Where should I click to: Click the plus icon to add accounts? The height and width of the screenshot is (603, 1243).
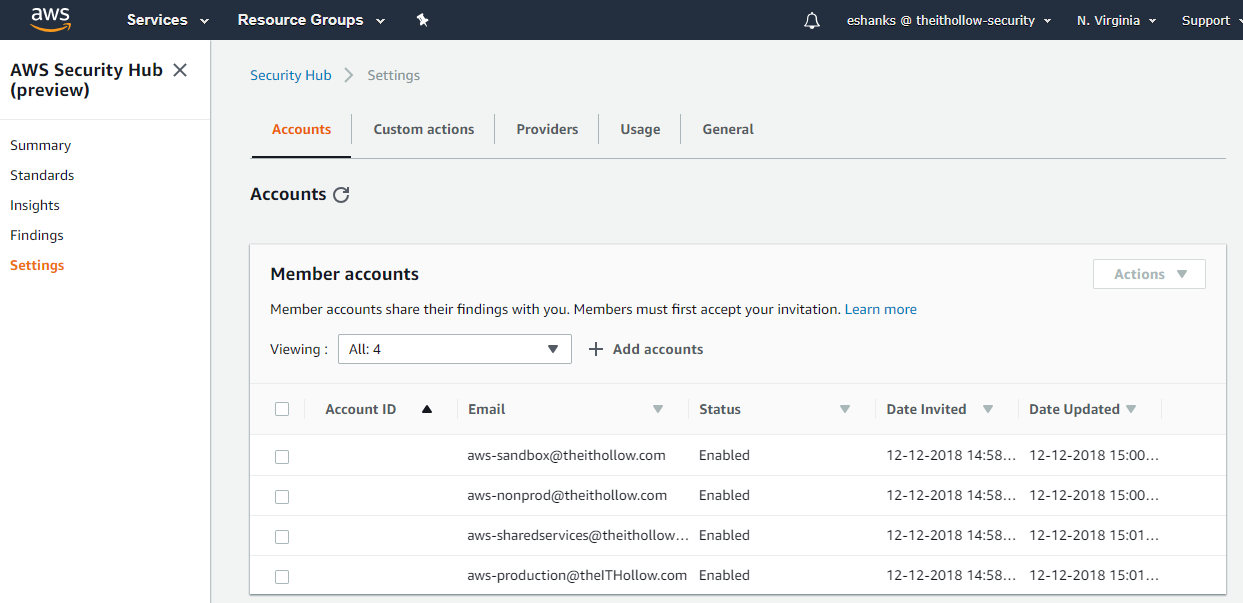pyautogui.click(x=596, y=349)
